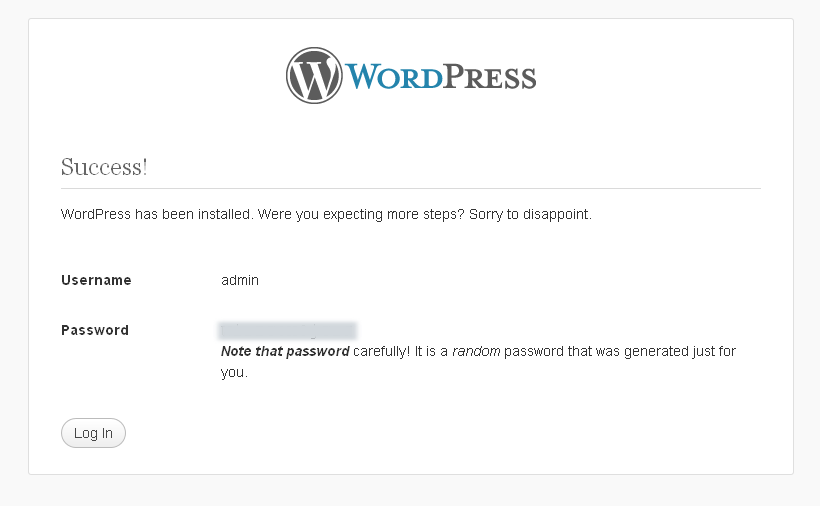Click the "Were you expecting more steps?" text
Screen dimensions: 820x506
click(361, 214)
